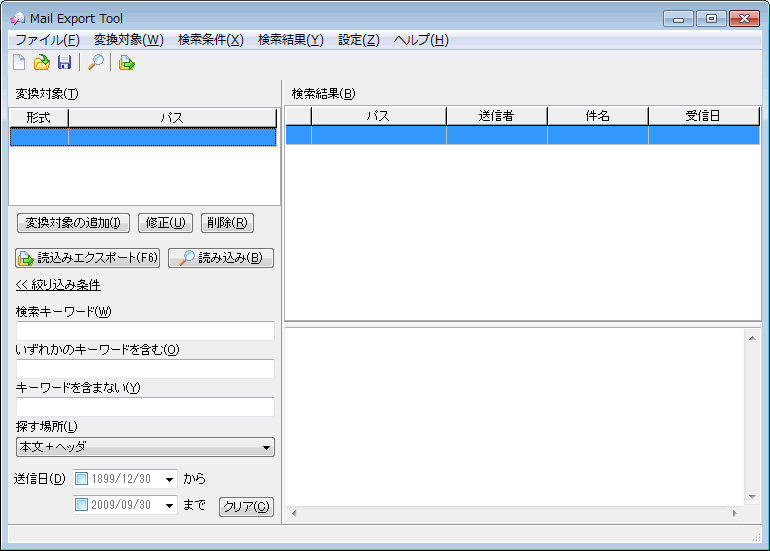Image resolution: width=770 pixels, height=551 pixels.
Task: Open the ファイル(F) menu
Action: [47, 40]
